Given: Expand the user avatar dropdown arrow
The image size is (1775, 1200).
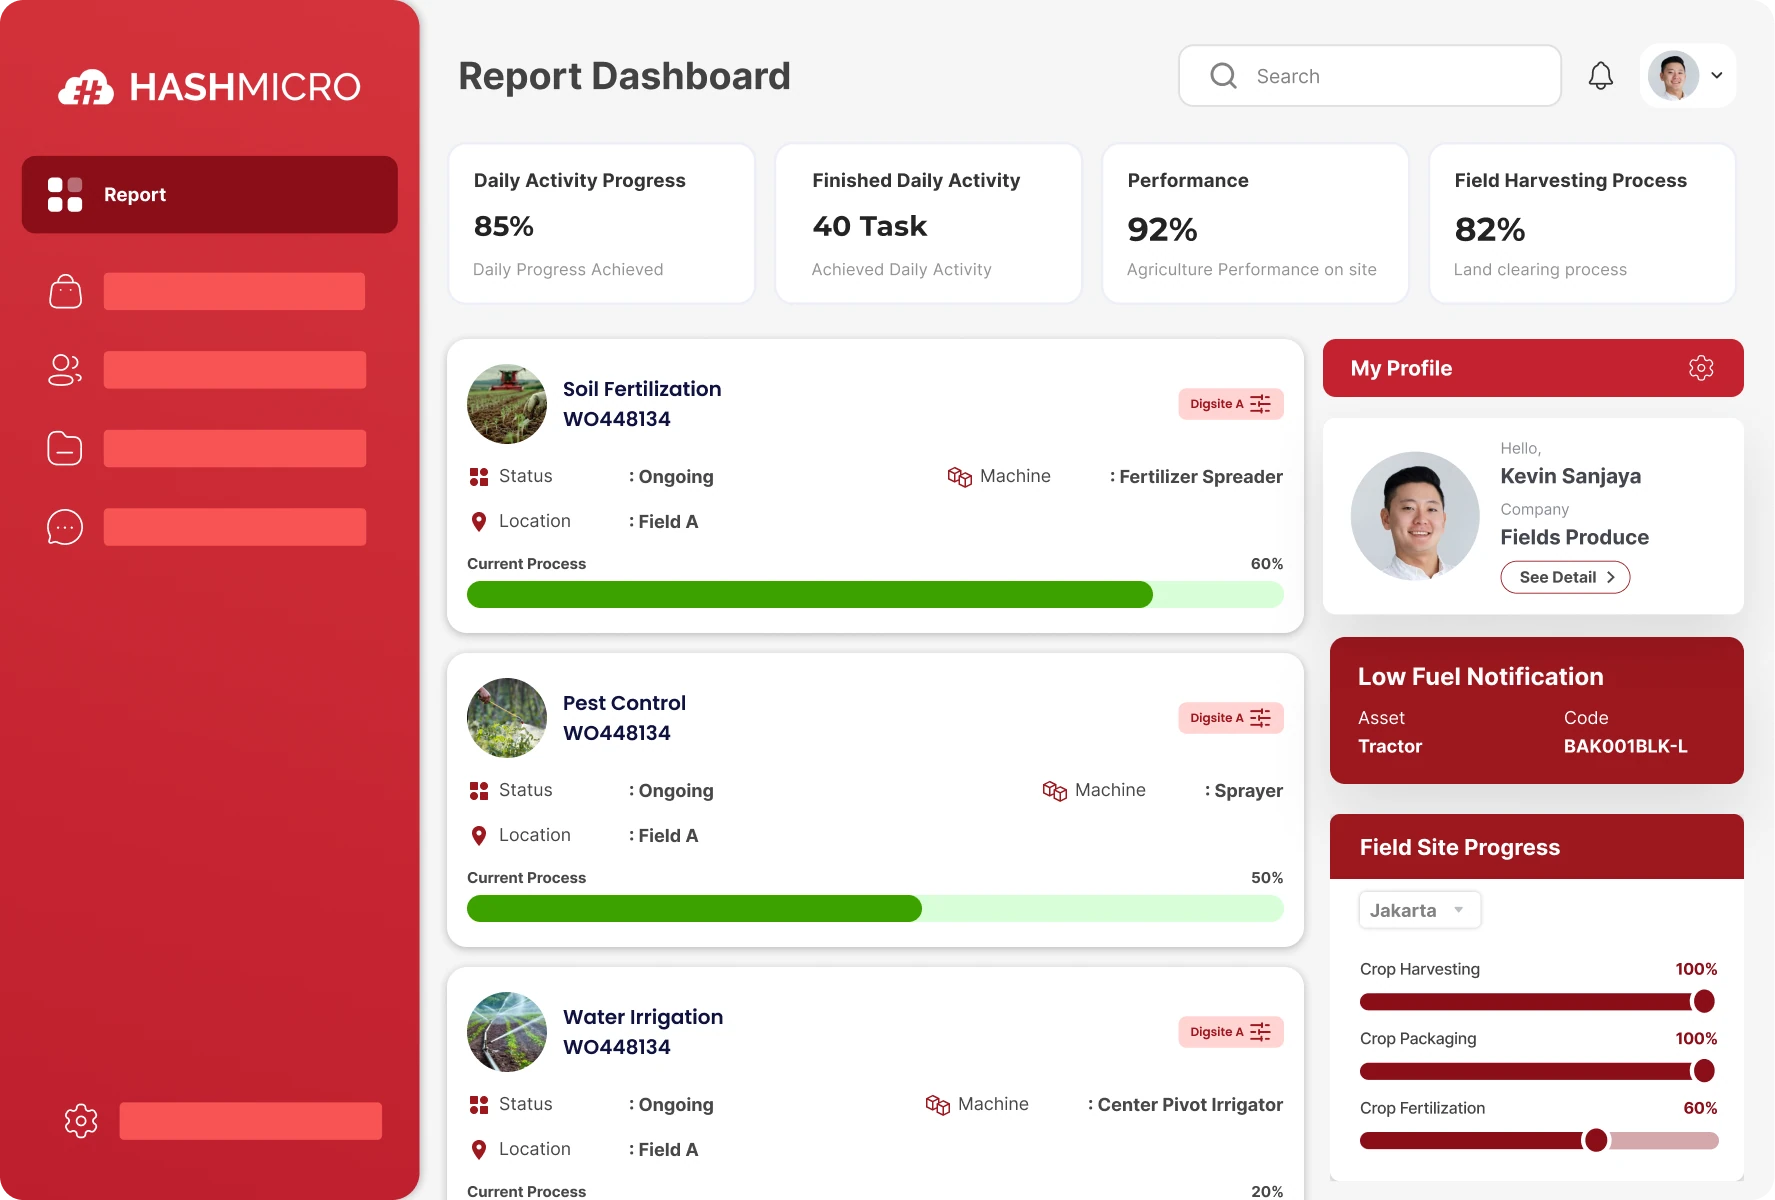Looking at the screenshot, I should [1716, 76].
